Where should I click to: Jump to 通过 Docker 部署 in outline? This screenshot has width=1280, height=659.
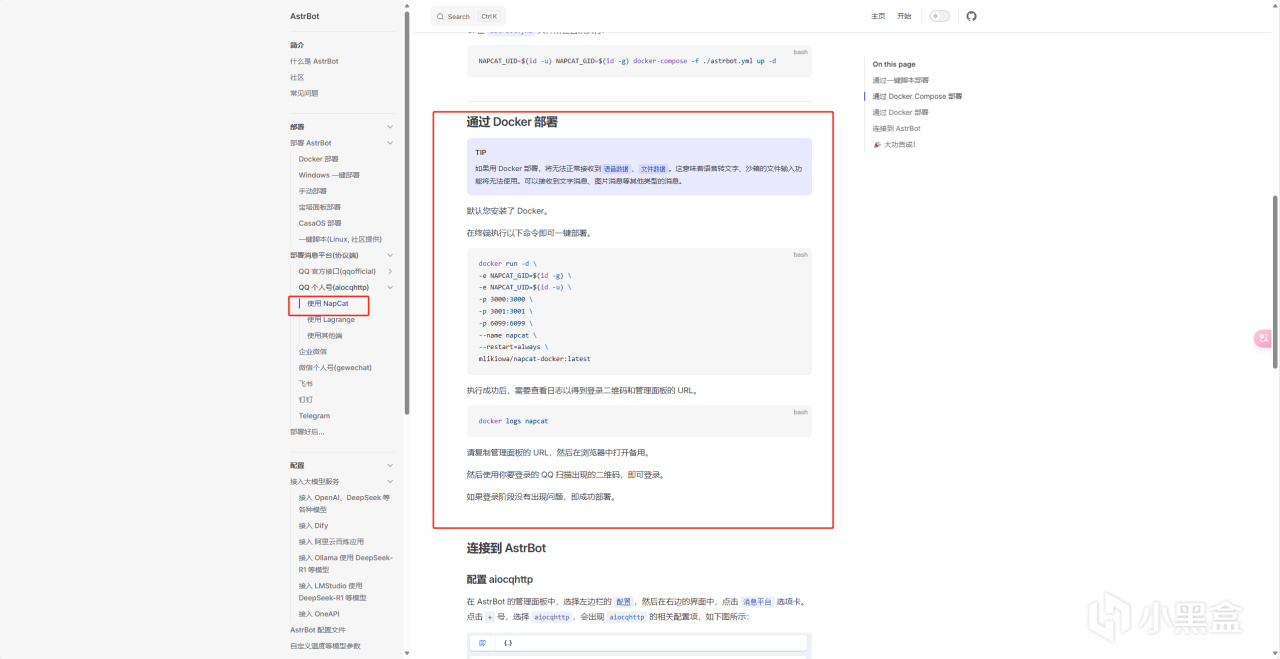[900, 112]
